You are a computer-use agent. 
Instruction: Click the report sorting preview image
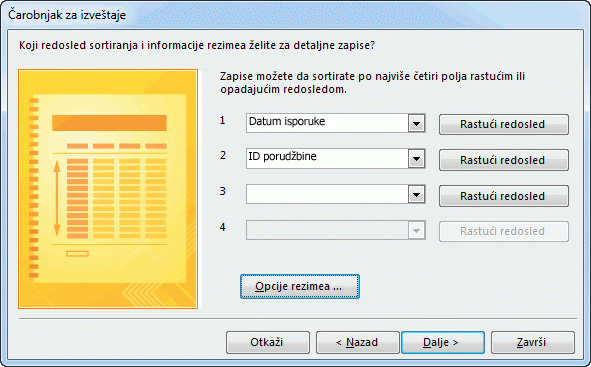(108, 189)
